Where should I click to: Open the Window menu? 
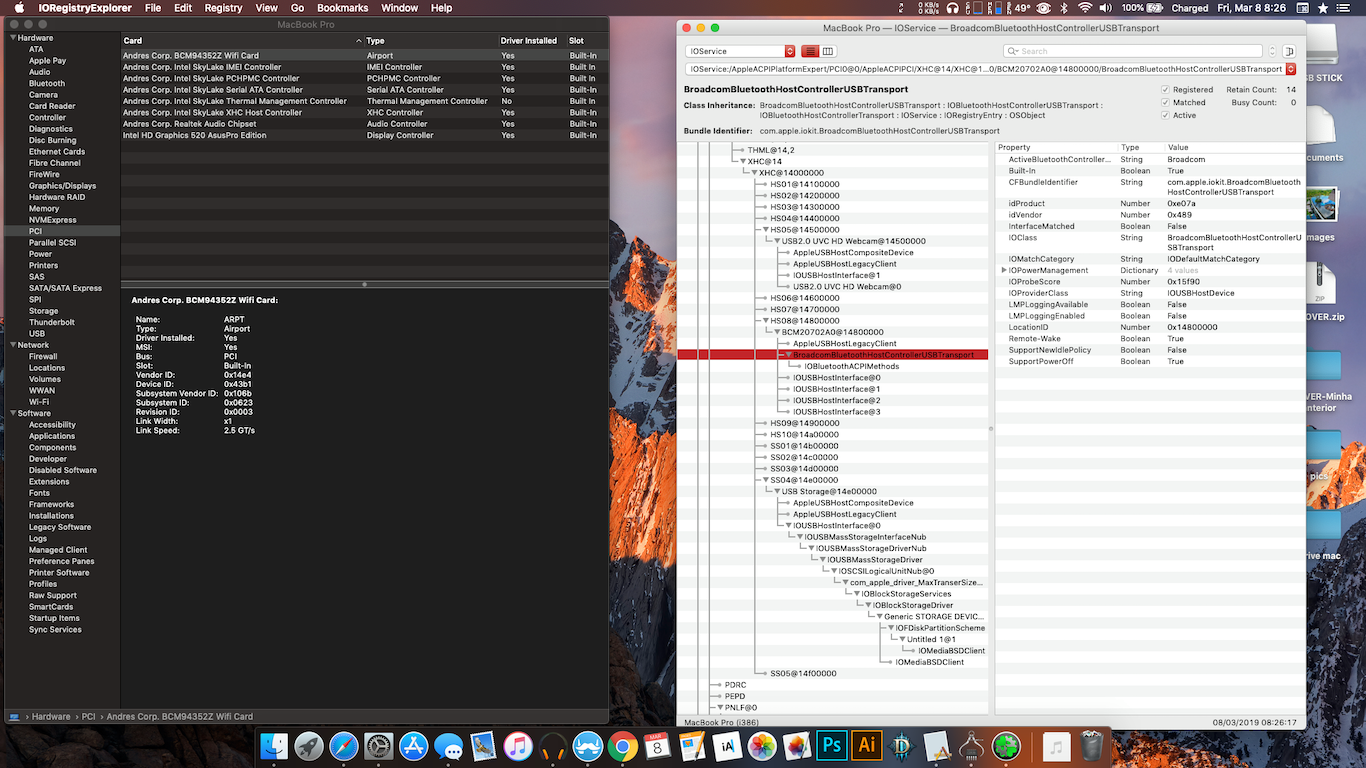pyautogui.click(x=400, y=8)
